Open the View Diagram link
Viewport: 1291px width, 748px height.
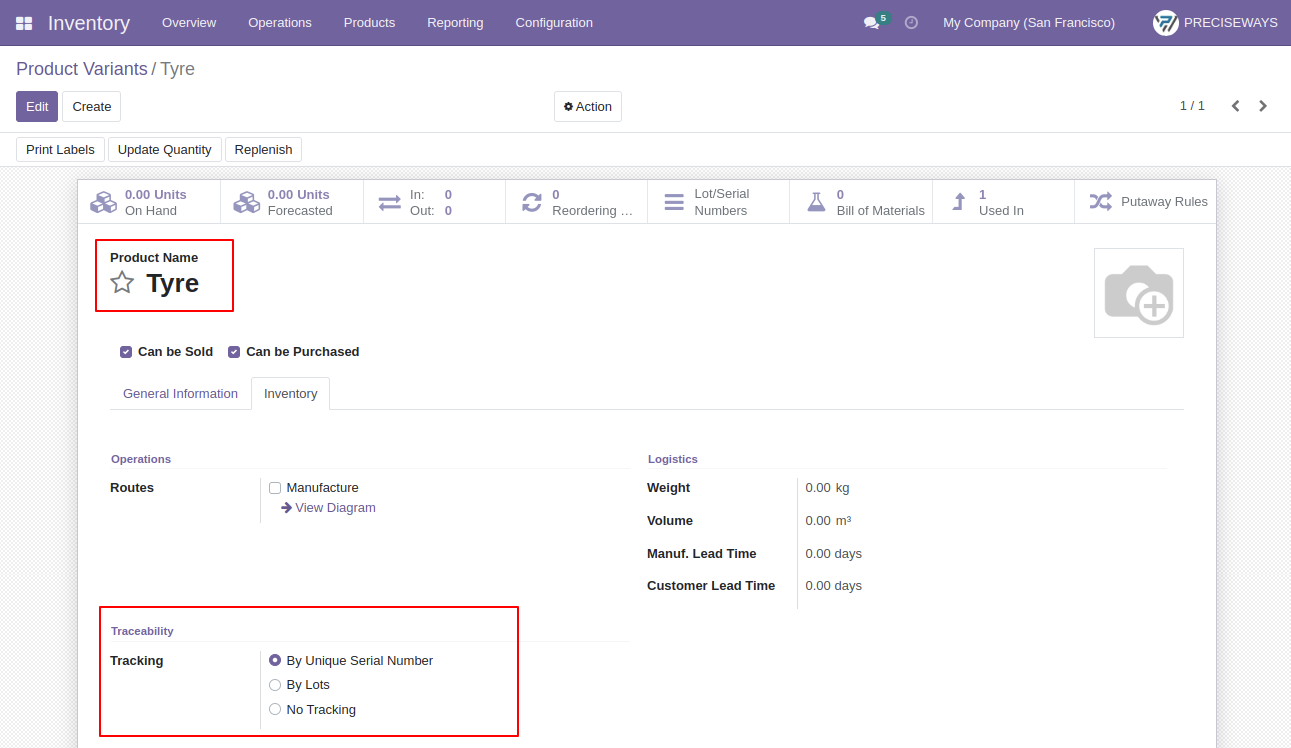328,508
